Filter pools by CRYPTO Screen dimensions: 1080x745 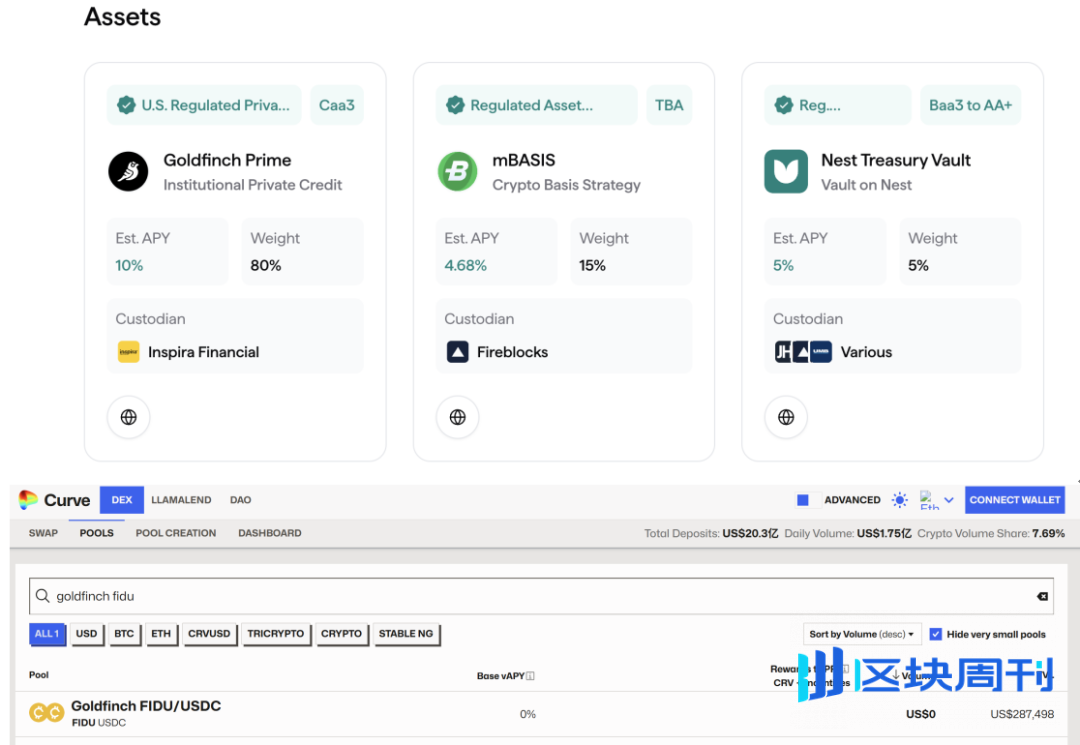(x=341, y=633)
